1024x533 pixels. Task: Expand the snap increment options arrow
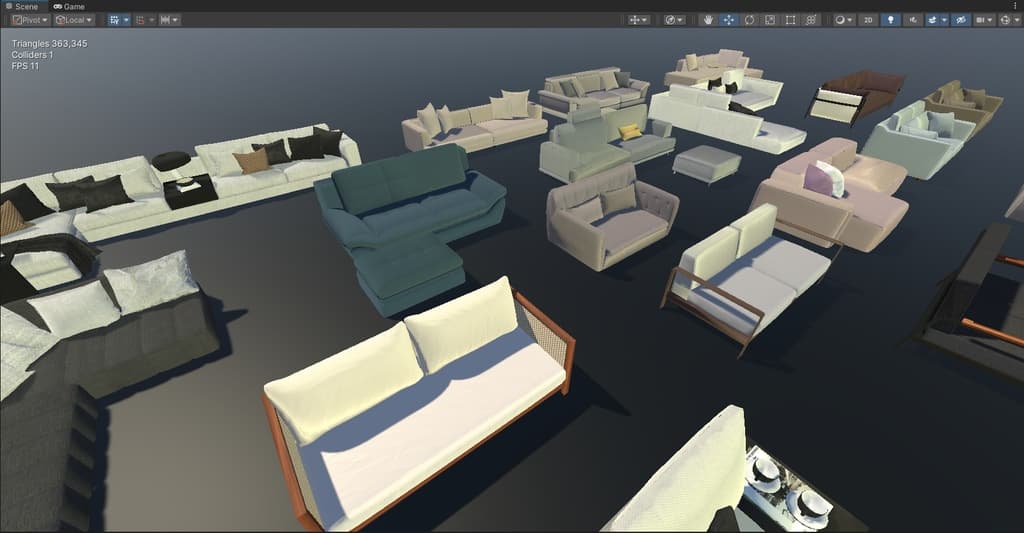click(x=176, y=20)
